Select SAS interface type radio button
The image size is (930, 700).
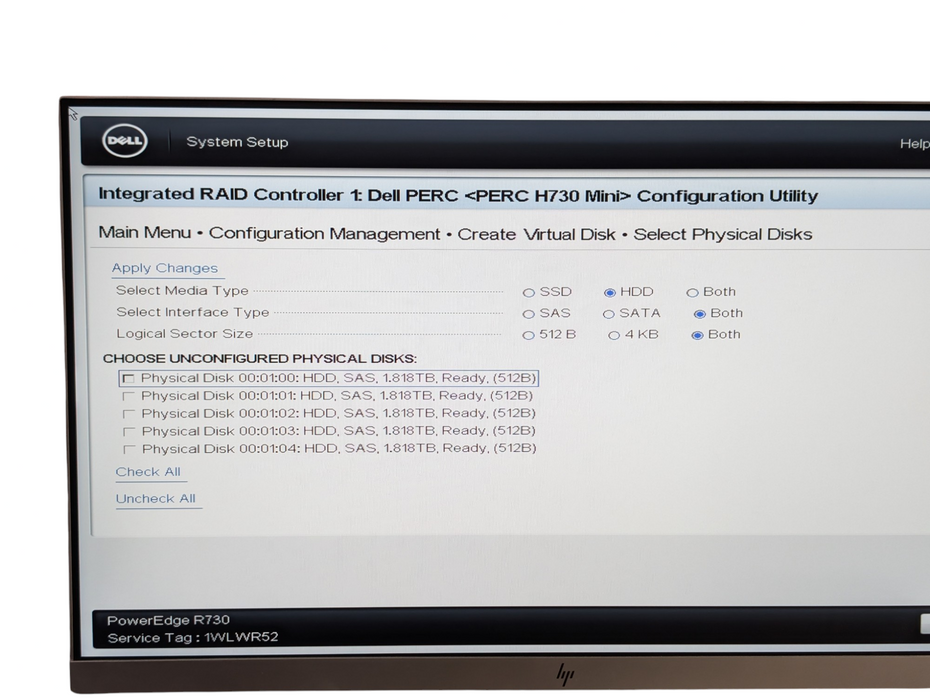click(528, 314)
